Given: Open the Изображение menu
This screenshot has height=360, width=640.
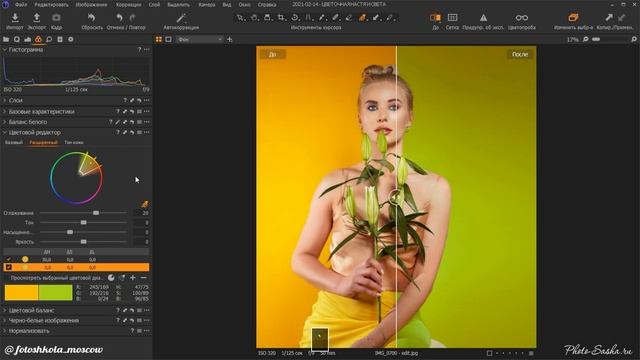Looking at the screenshot, I should click(91, 4).
